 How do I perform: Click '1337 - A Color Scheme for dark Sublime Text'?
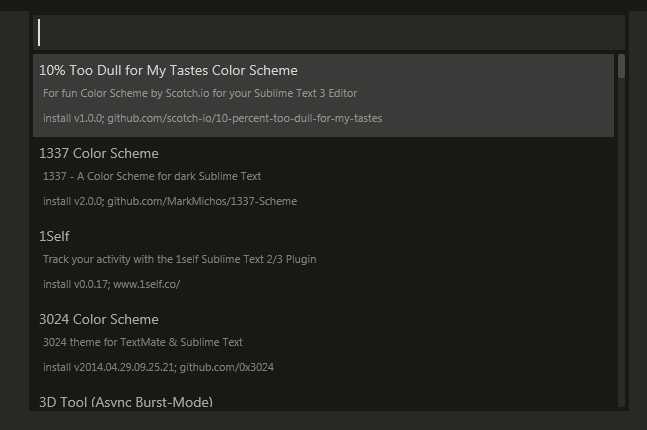152,176
